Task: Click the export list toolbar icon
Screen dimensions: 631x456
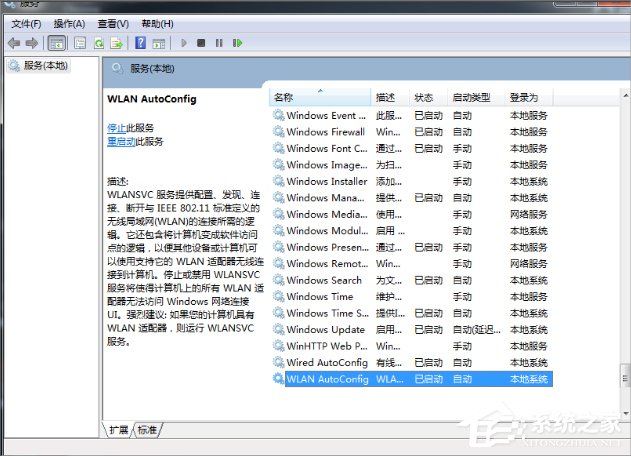Action: 117,43
